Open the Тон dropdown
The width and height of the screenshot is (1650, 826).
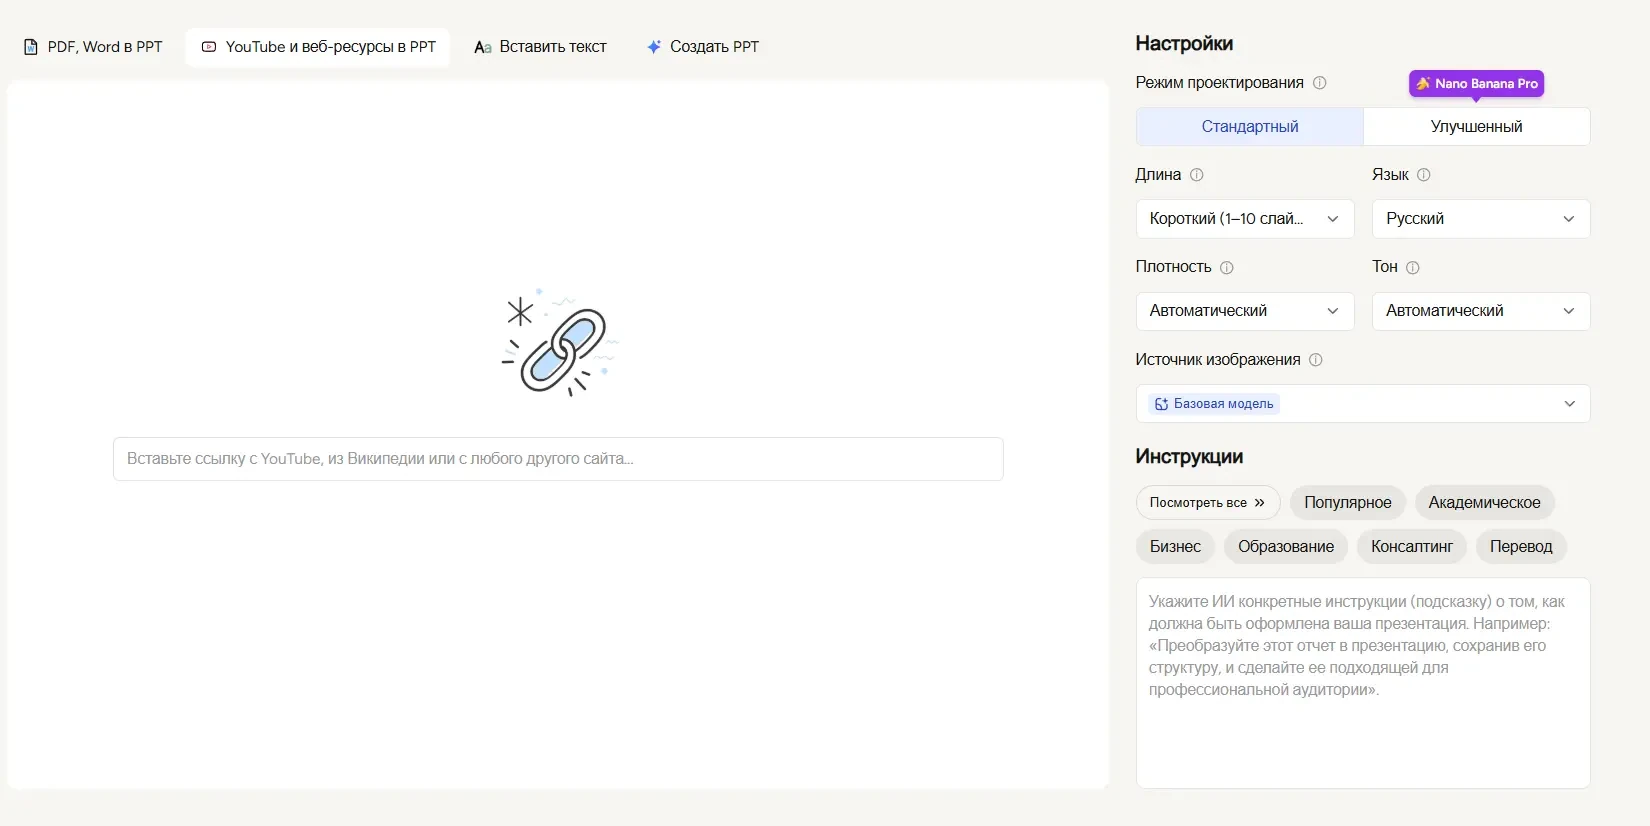click(1481, 311)
